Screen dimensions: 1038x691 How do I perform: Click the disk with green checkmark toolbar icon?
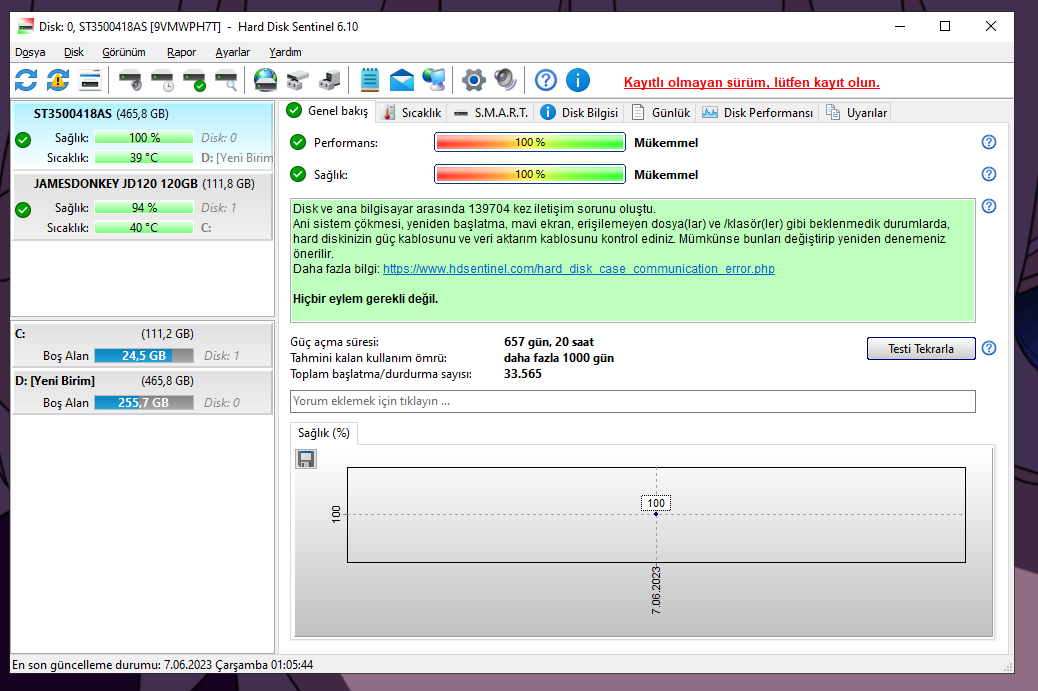coord(194,81)
